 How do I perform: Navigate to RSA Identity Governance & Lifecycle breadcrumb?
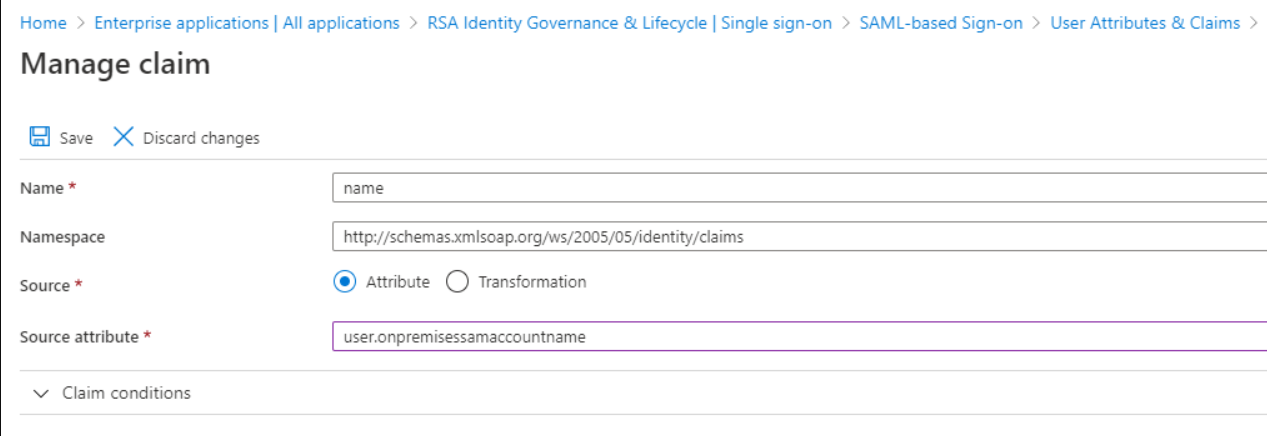(x=629, y=23)
